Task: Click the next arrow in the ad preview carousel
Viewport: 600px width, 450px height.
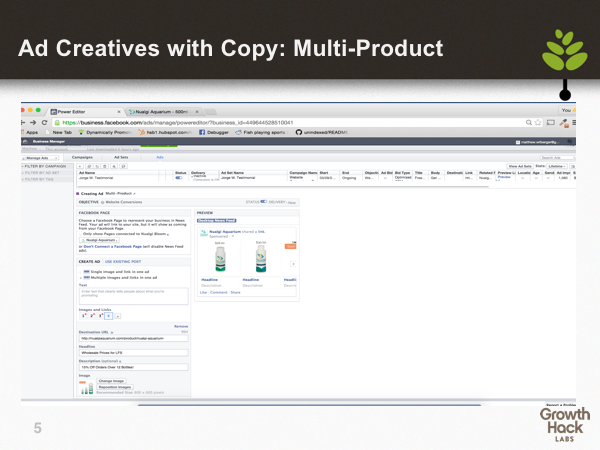Action: point(293,264)
